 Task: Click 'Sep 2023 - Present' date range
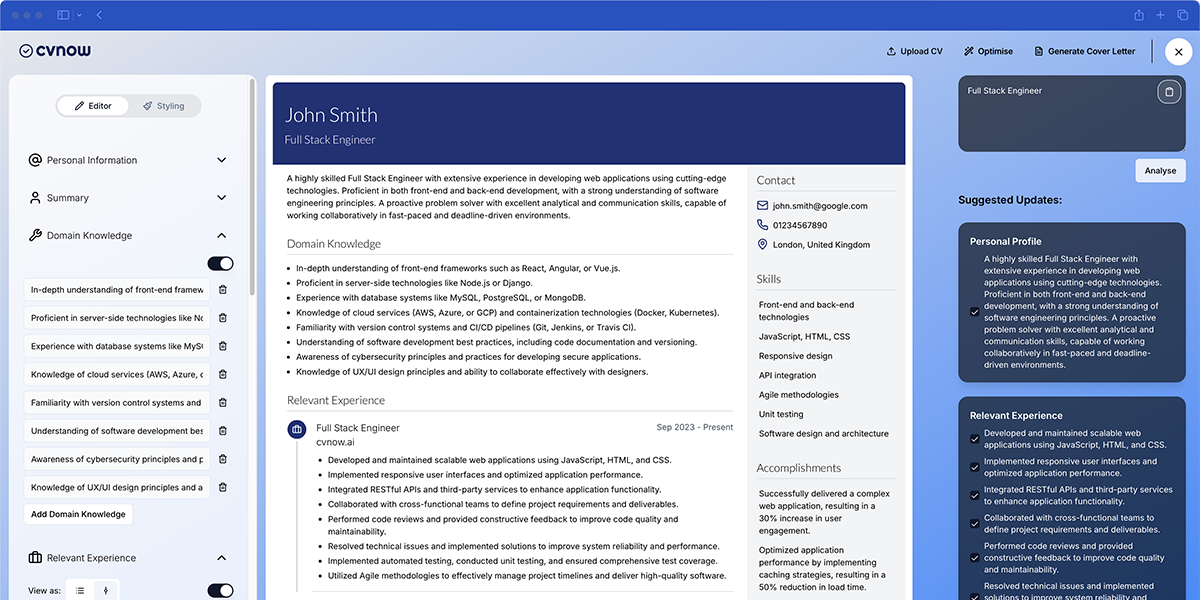pos(695,427)
